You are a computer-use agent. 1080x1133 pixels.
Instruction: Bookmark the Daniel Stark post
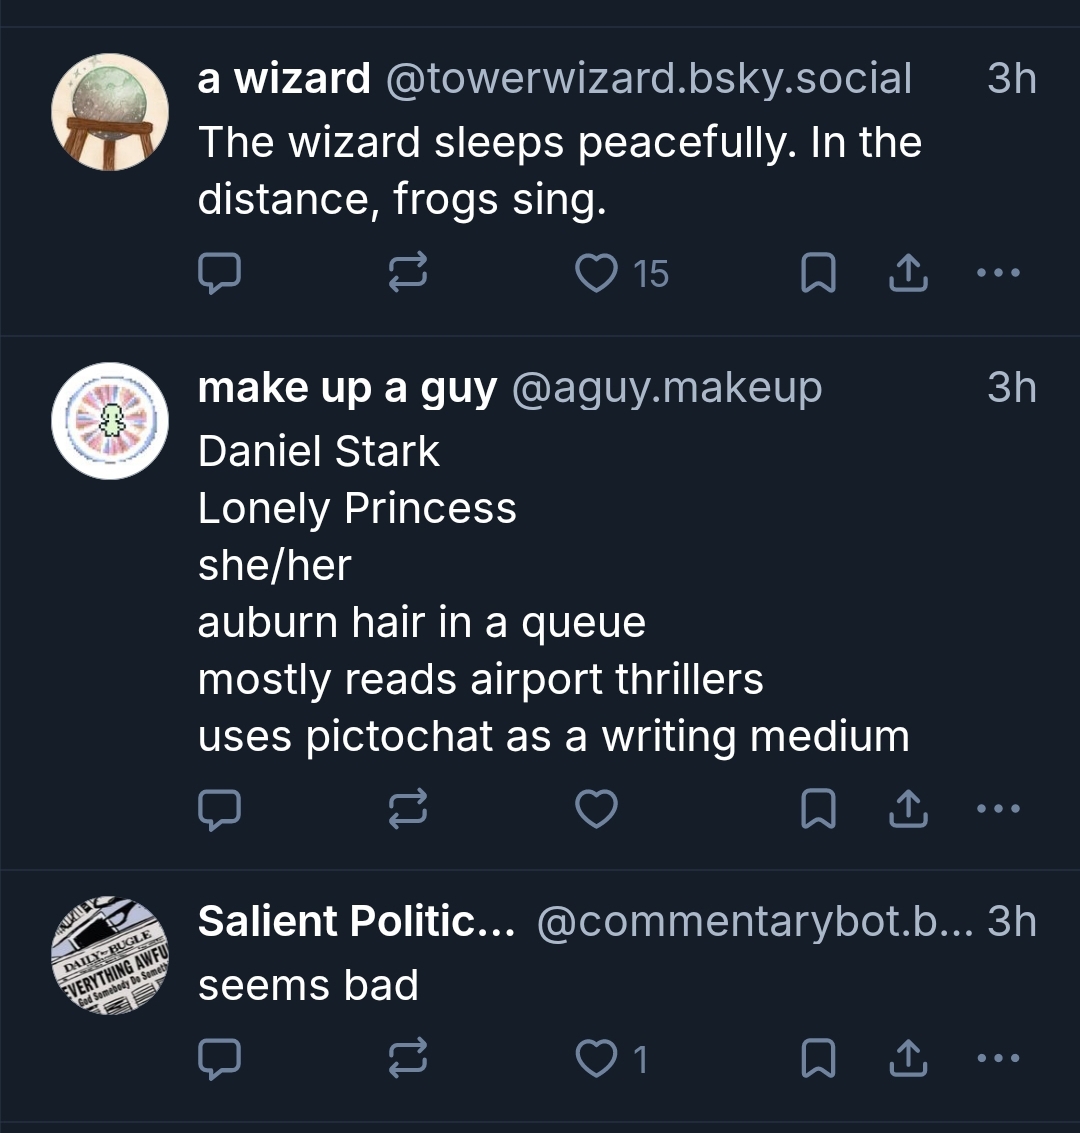tap(819, 809)
